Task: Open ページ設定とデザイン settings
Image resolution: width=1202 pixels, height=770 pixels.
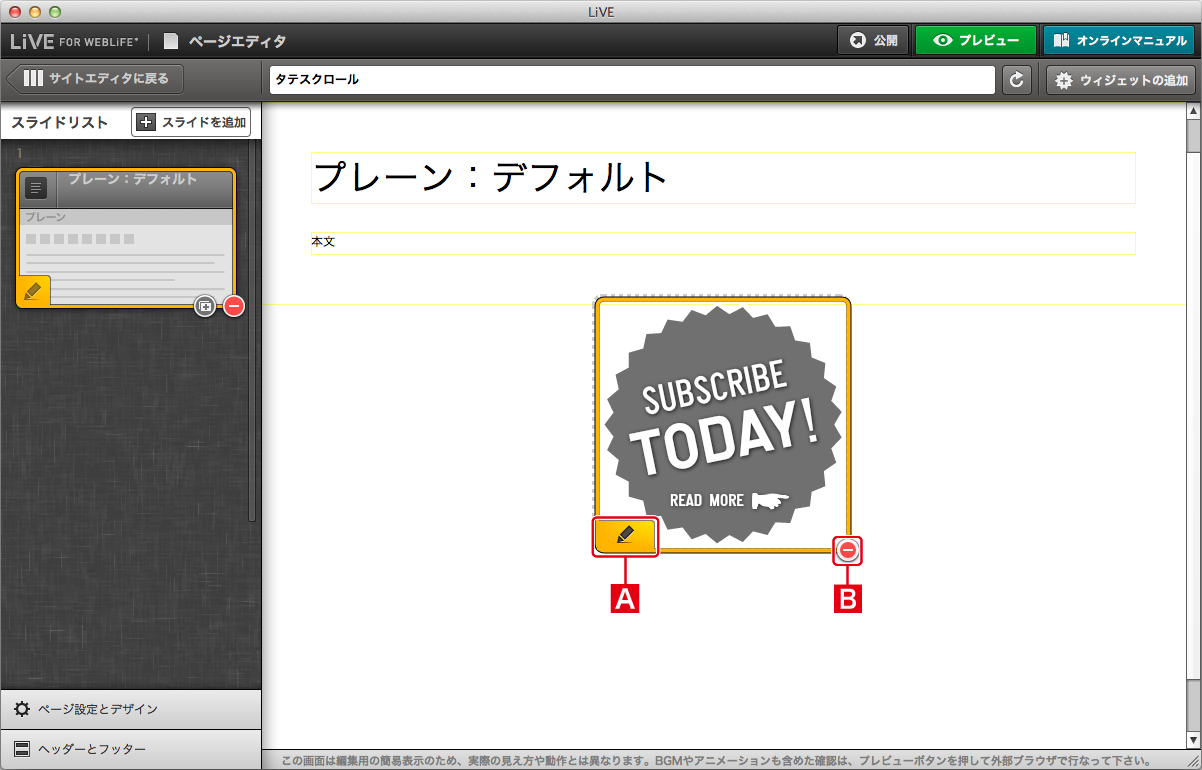Action: click(x=130, y=709)
